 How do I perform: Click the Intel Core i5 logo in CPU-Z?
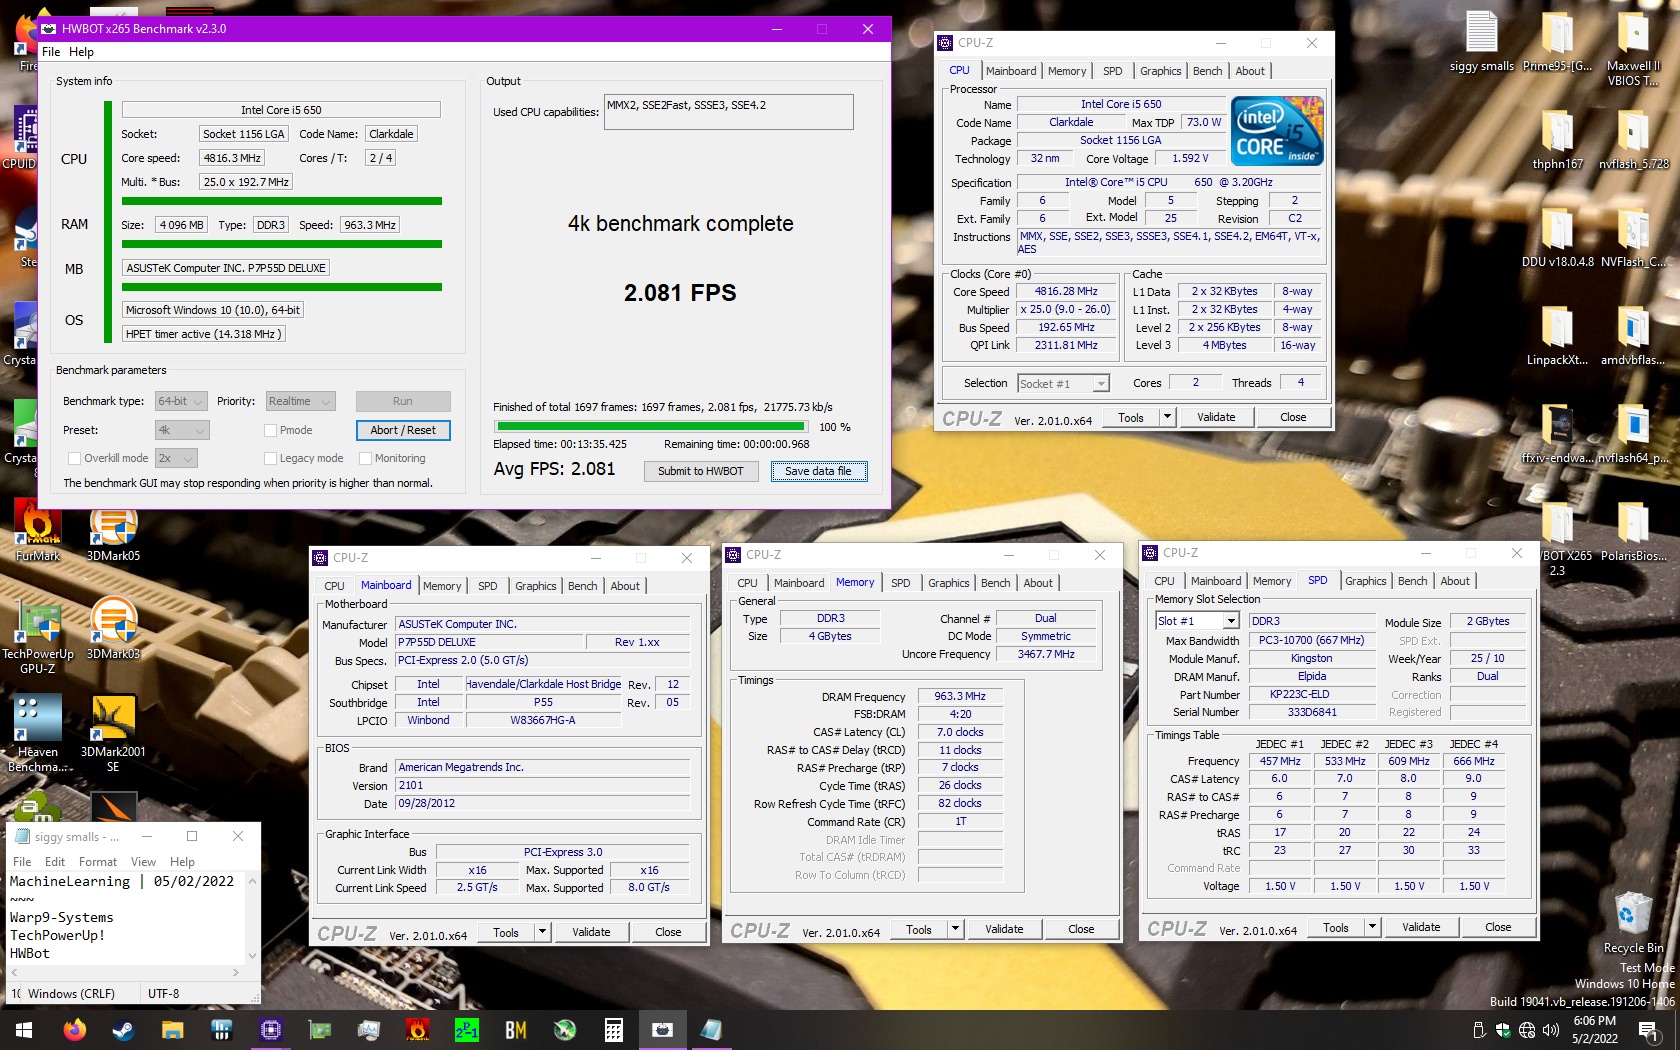[x=1277, y=131]
